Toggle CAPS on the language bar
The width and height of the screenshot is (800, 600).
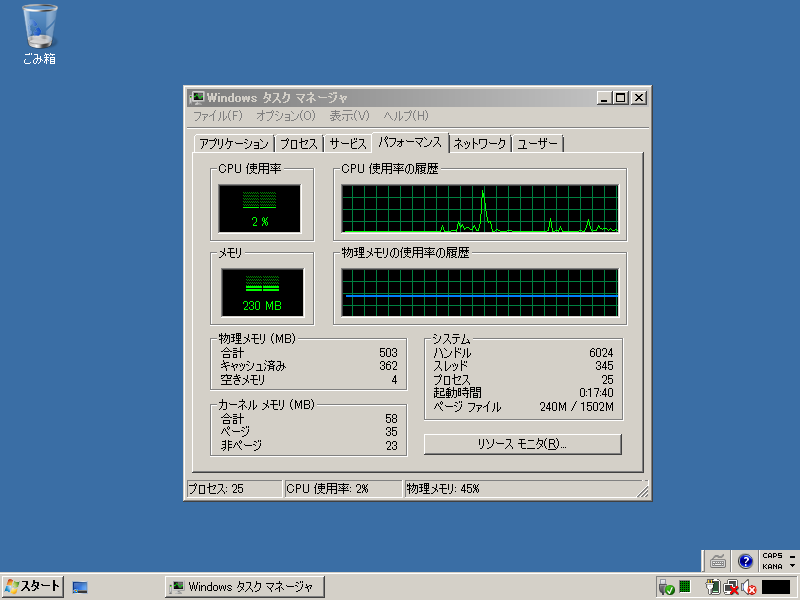click(x=771, y=556)
